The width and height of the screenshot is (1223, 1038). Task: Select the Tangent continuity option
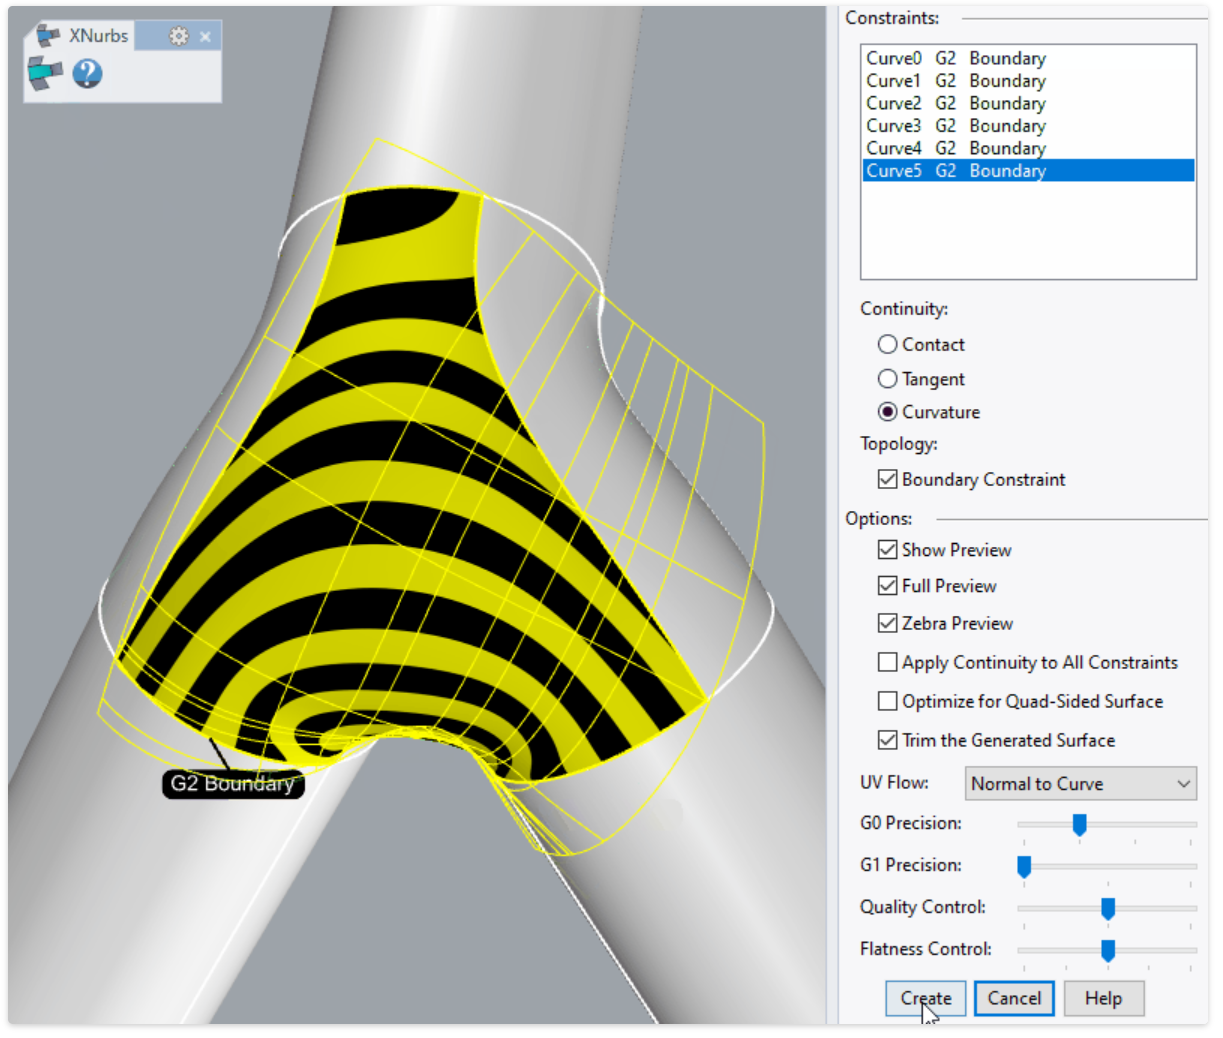coord(887,378)
